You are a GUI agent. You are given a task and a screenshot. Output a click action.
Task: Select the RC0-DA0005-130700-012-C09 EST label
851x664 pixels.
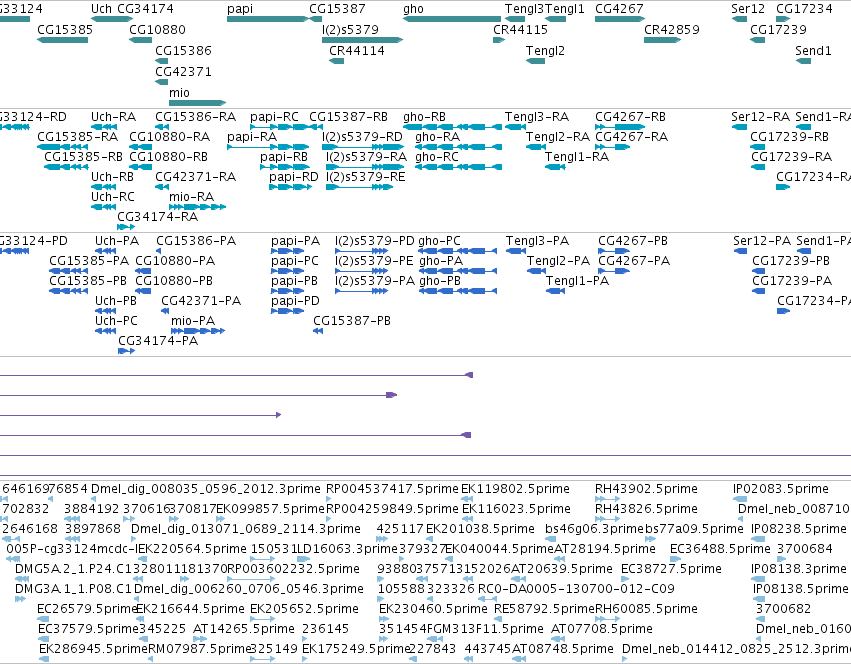(x=576, y=589)
